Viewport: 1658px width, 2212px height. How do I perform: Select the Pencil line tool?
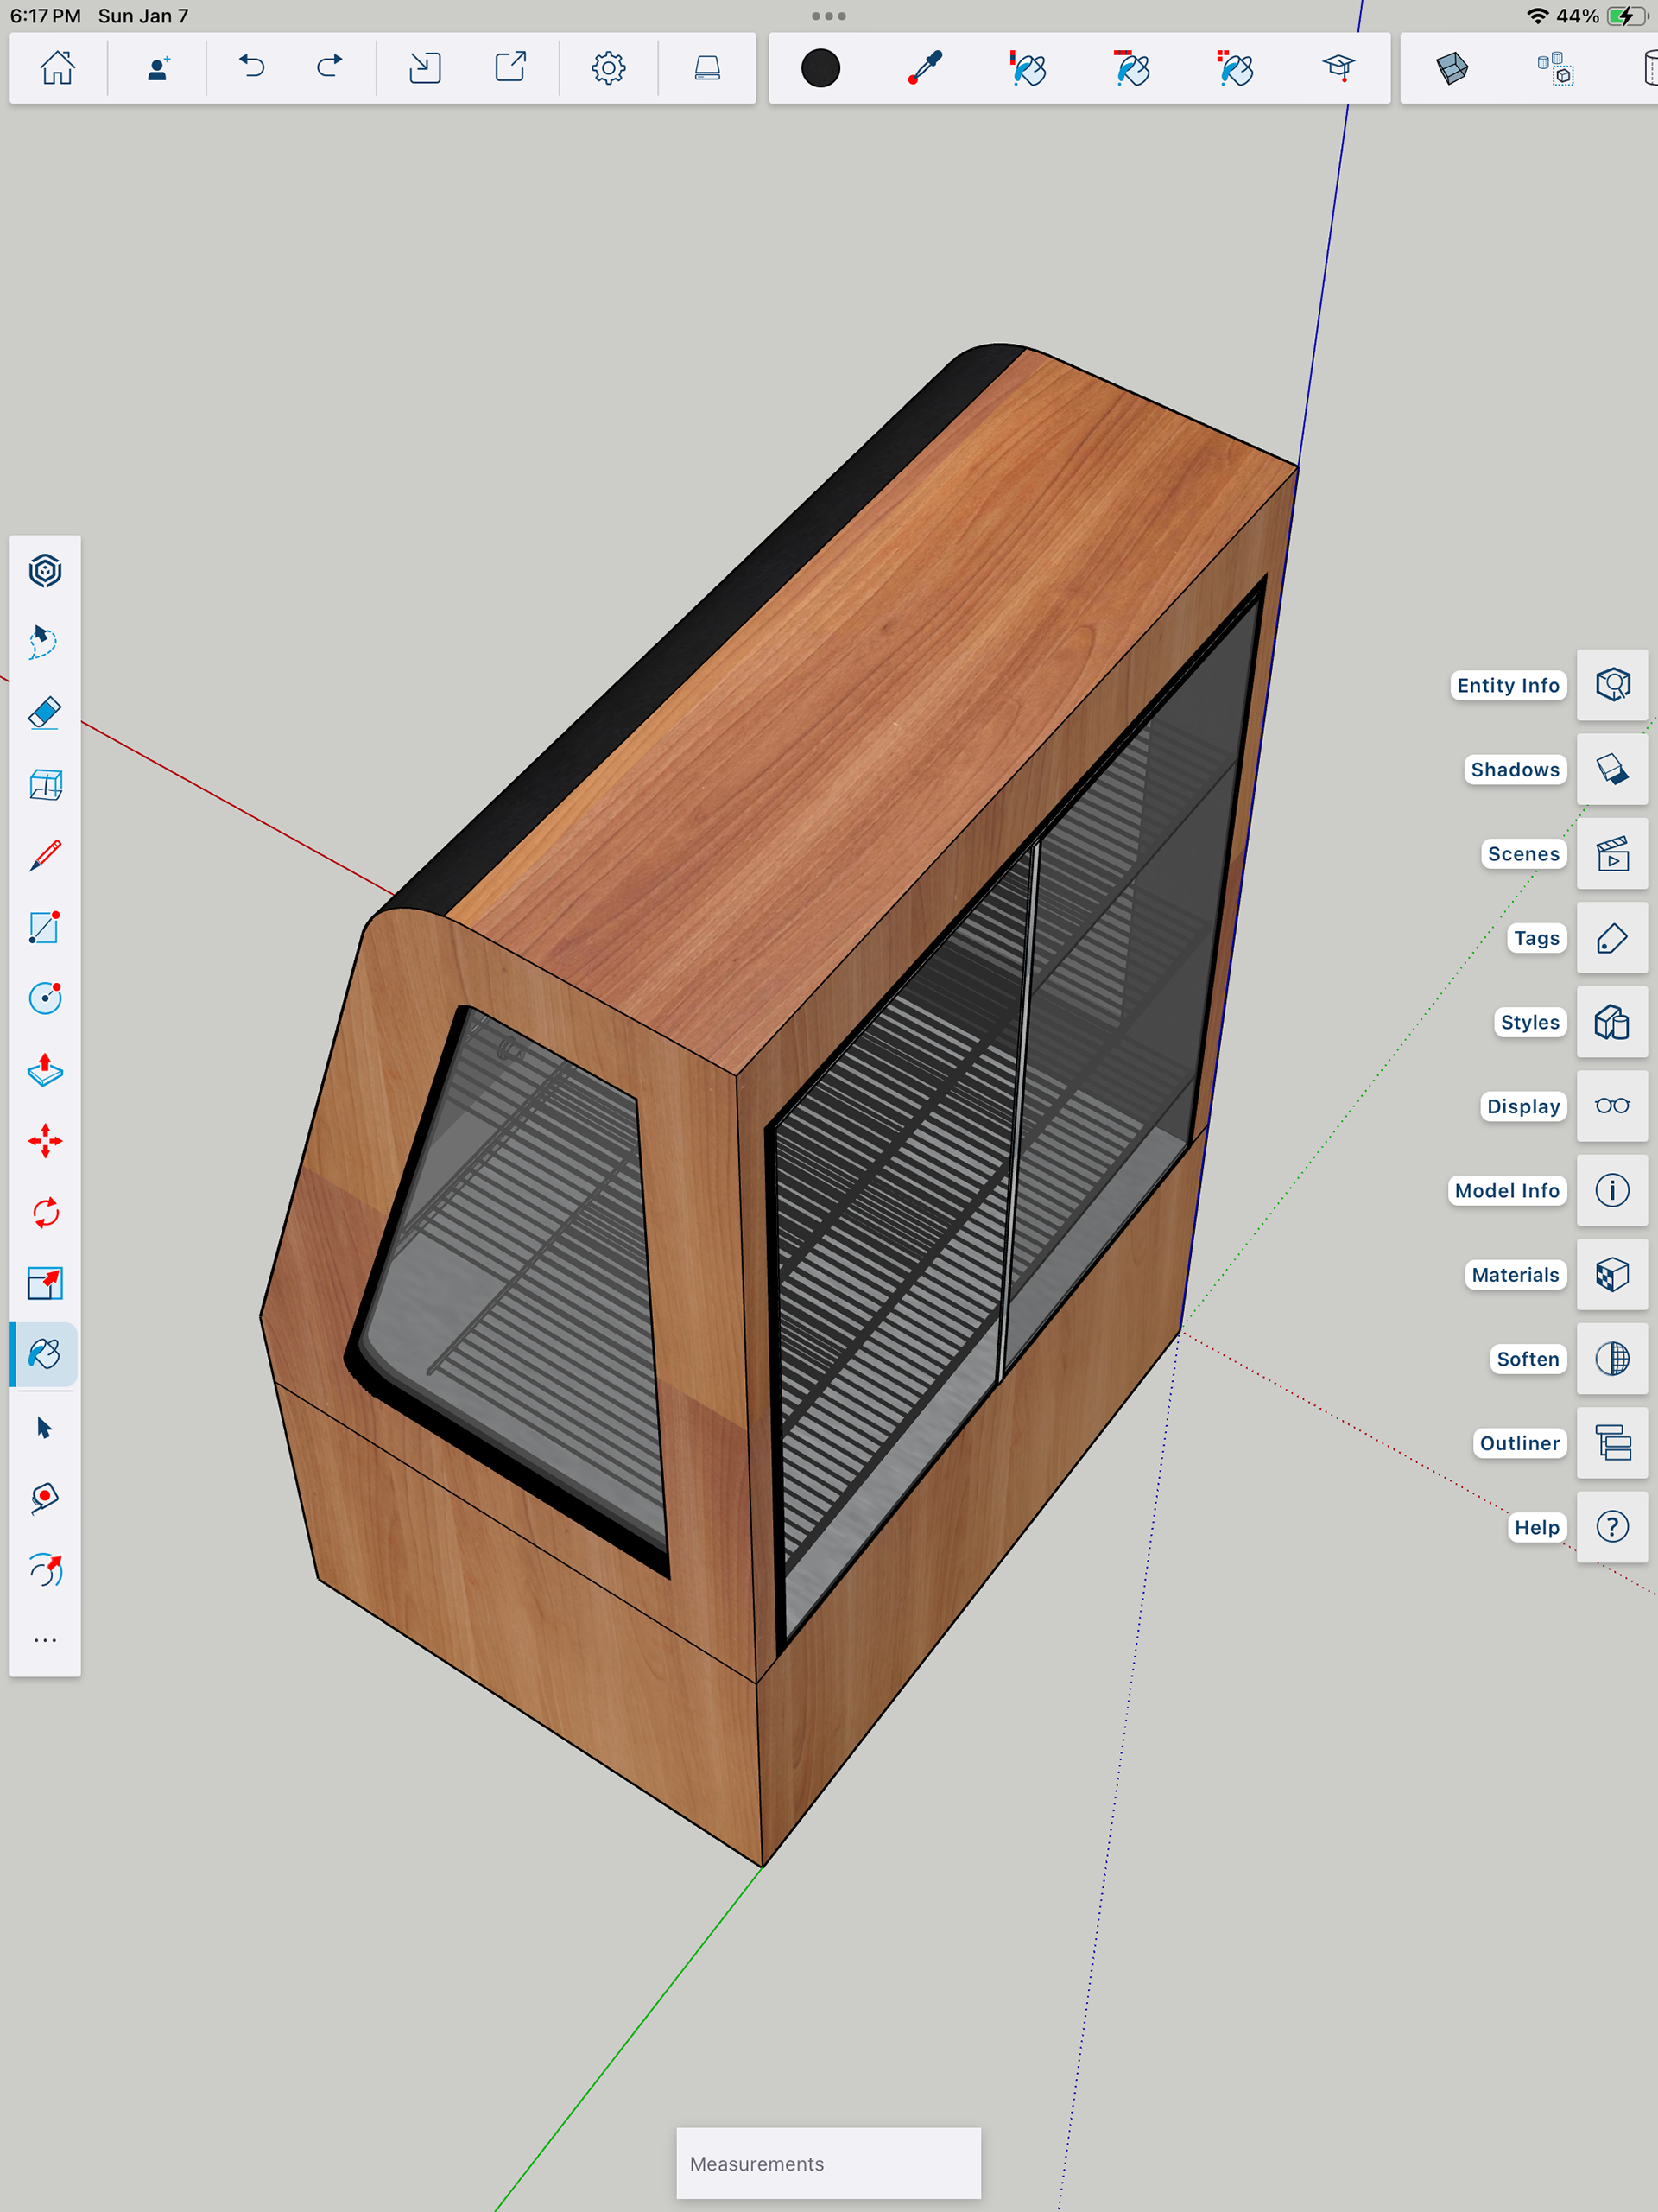coord(45,856)
